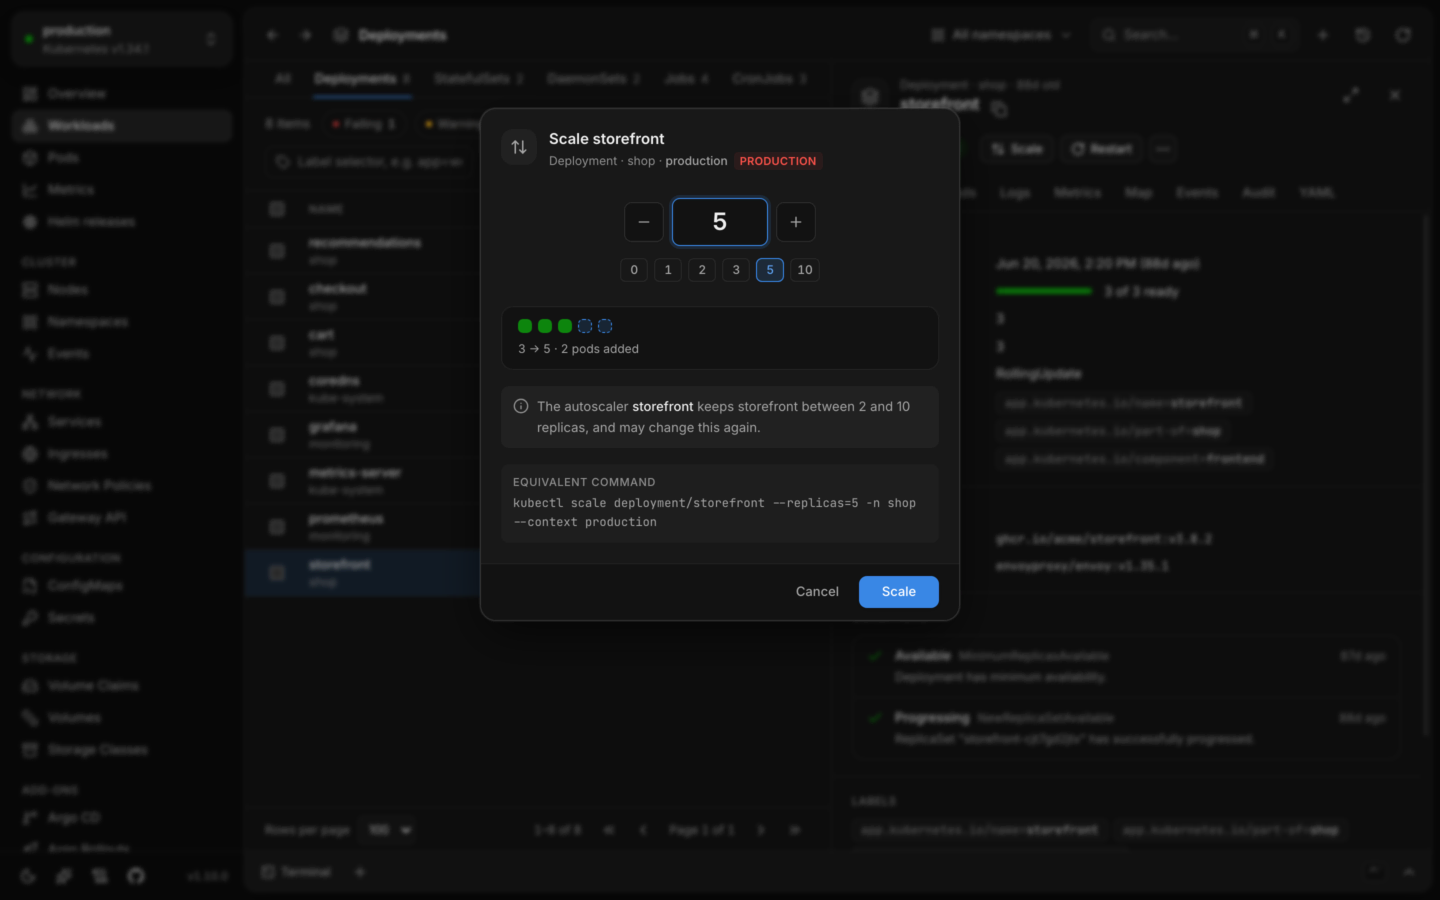
Task: Toggle the checkbox for the checkout deployment
Action: pos(277,297)
